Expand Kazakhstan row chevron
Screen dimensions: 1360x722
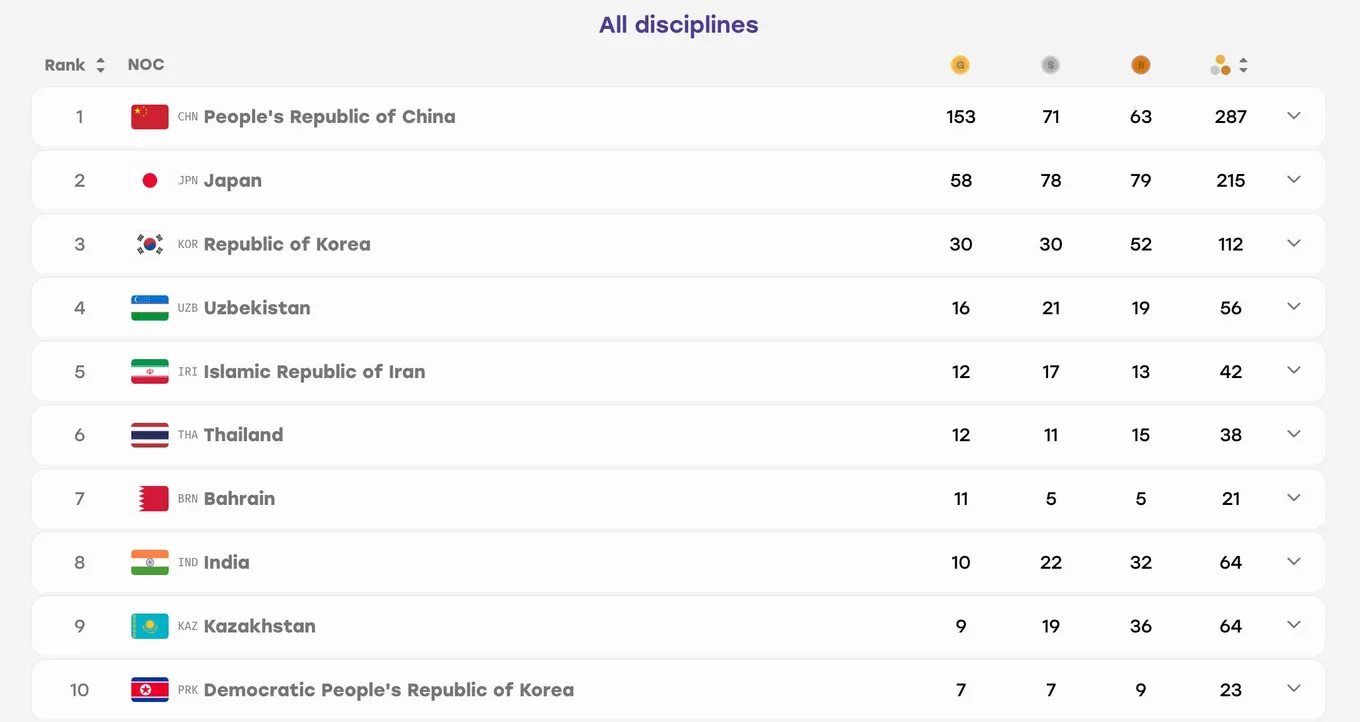click(1294, 625)
